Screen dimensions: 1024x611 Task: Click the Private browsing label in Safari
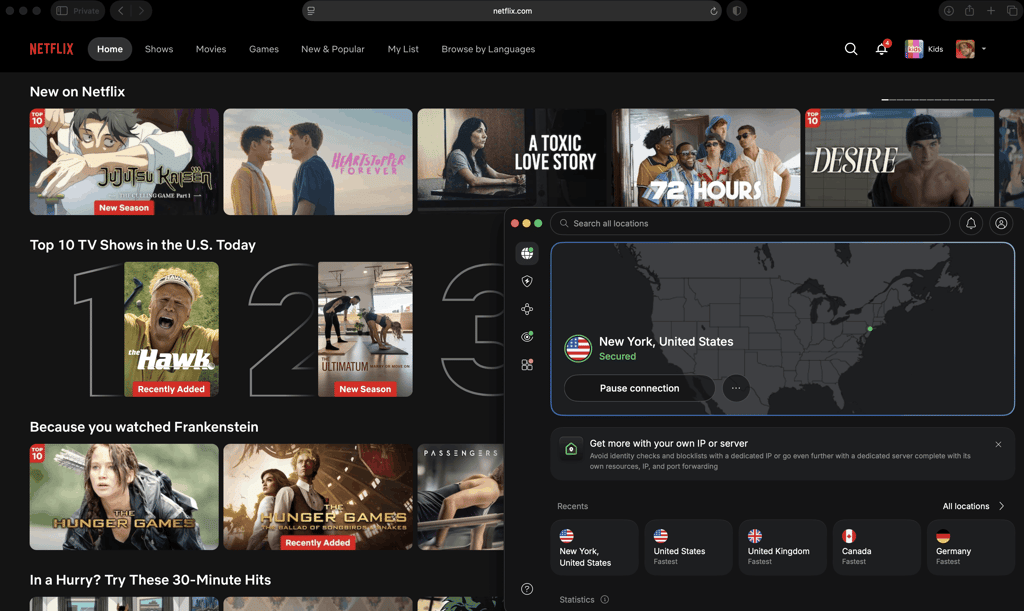86,10
